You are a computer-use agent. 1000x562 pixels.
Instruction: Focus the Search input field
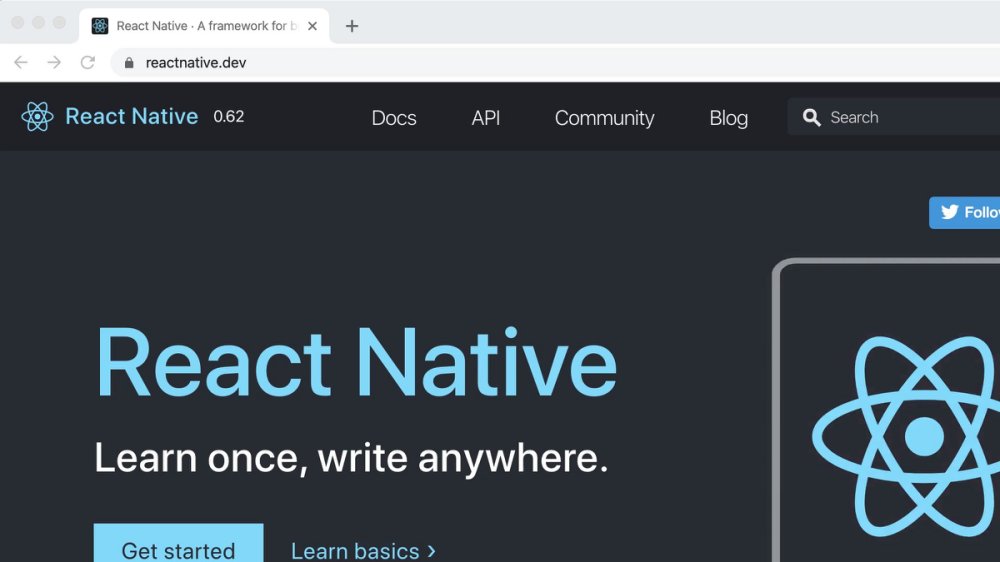[894, 117]
